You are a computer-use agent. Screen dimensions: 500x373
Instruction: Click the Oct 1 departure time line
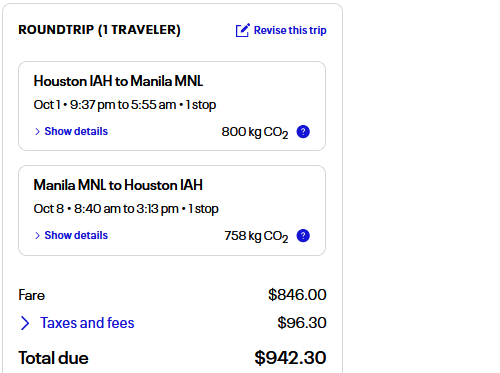[125, 105]
